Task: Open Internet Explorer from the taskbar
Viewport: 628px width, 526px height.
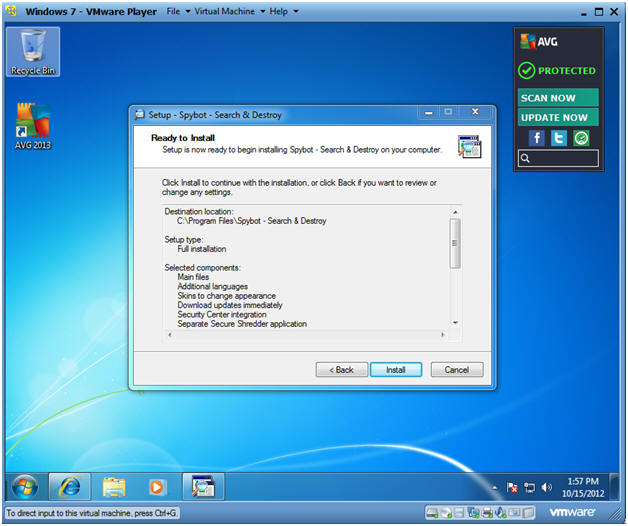Action: (70, 487)
